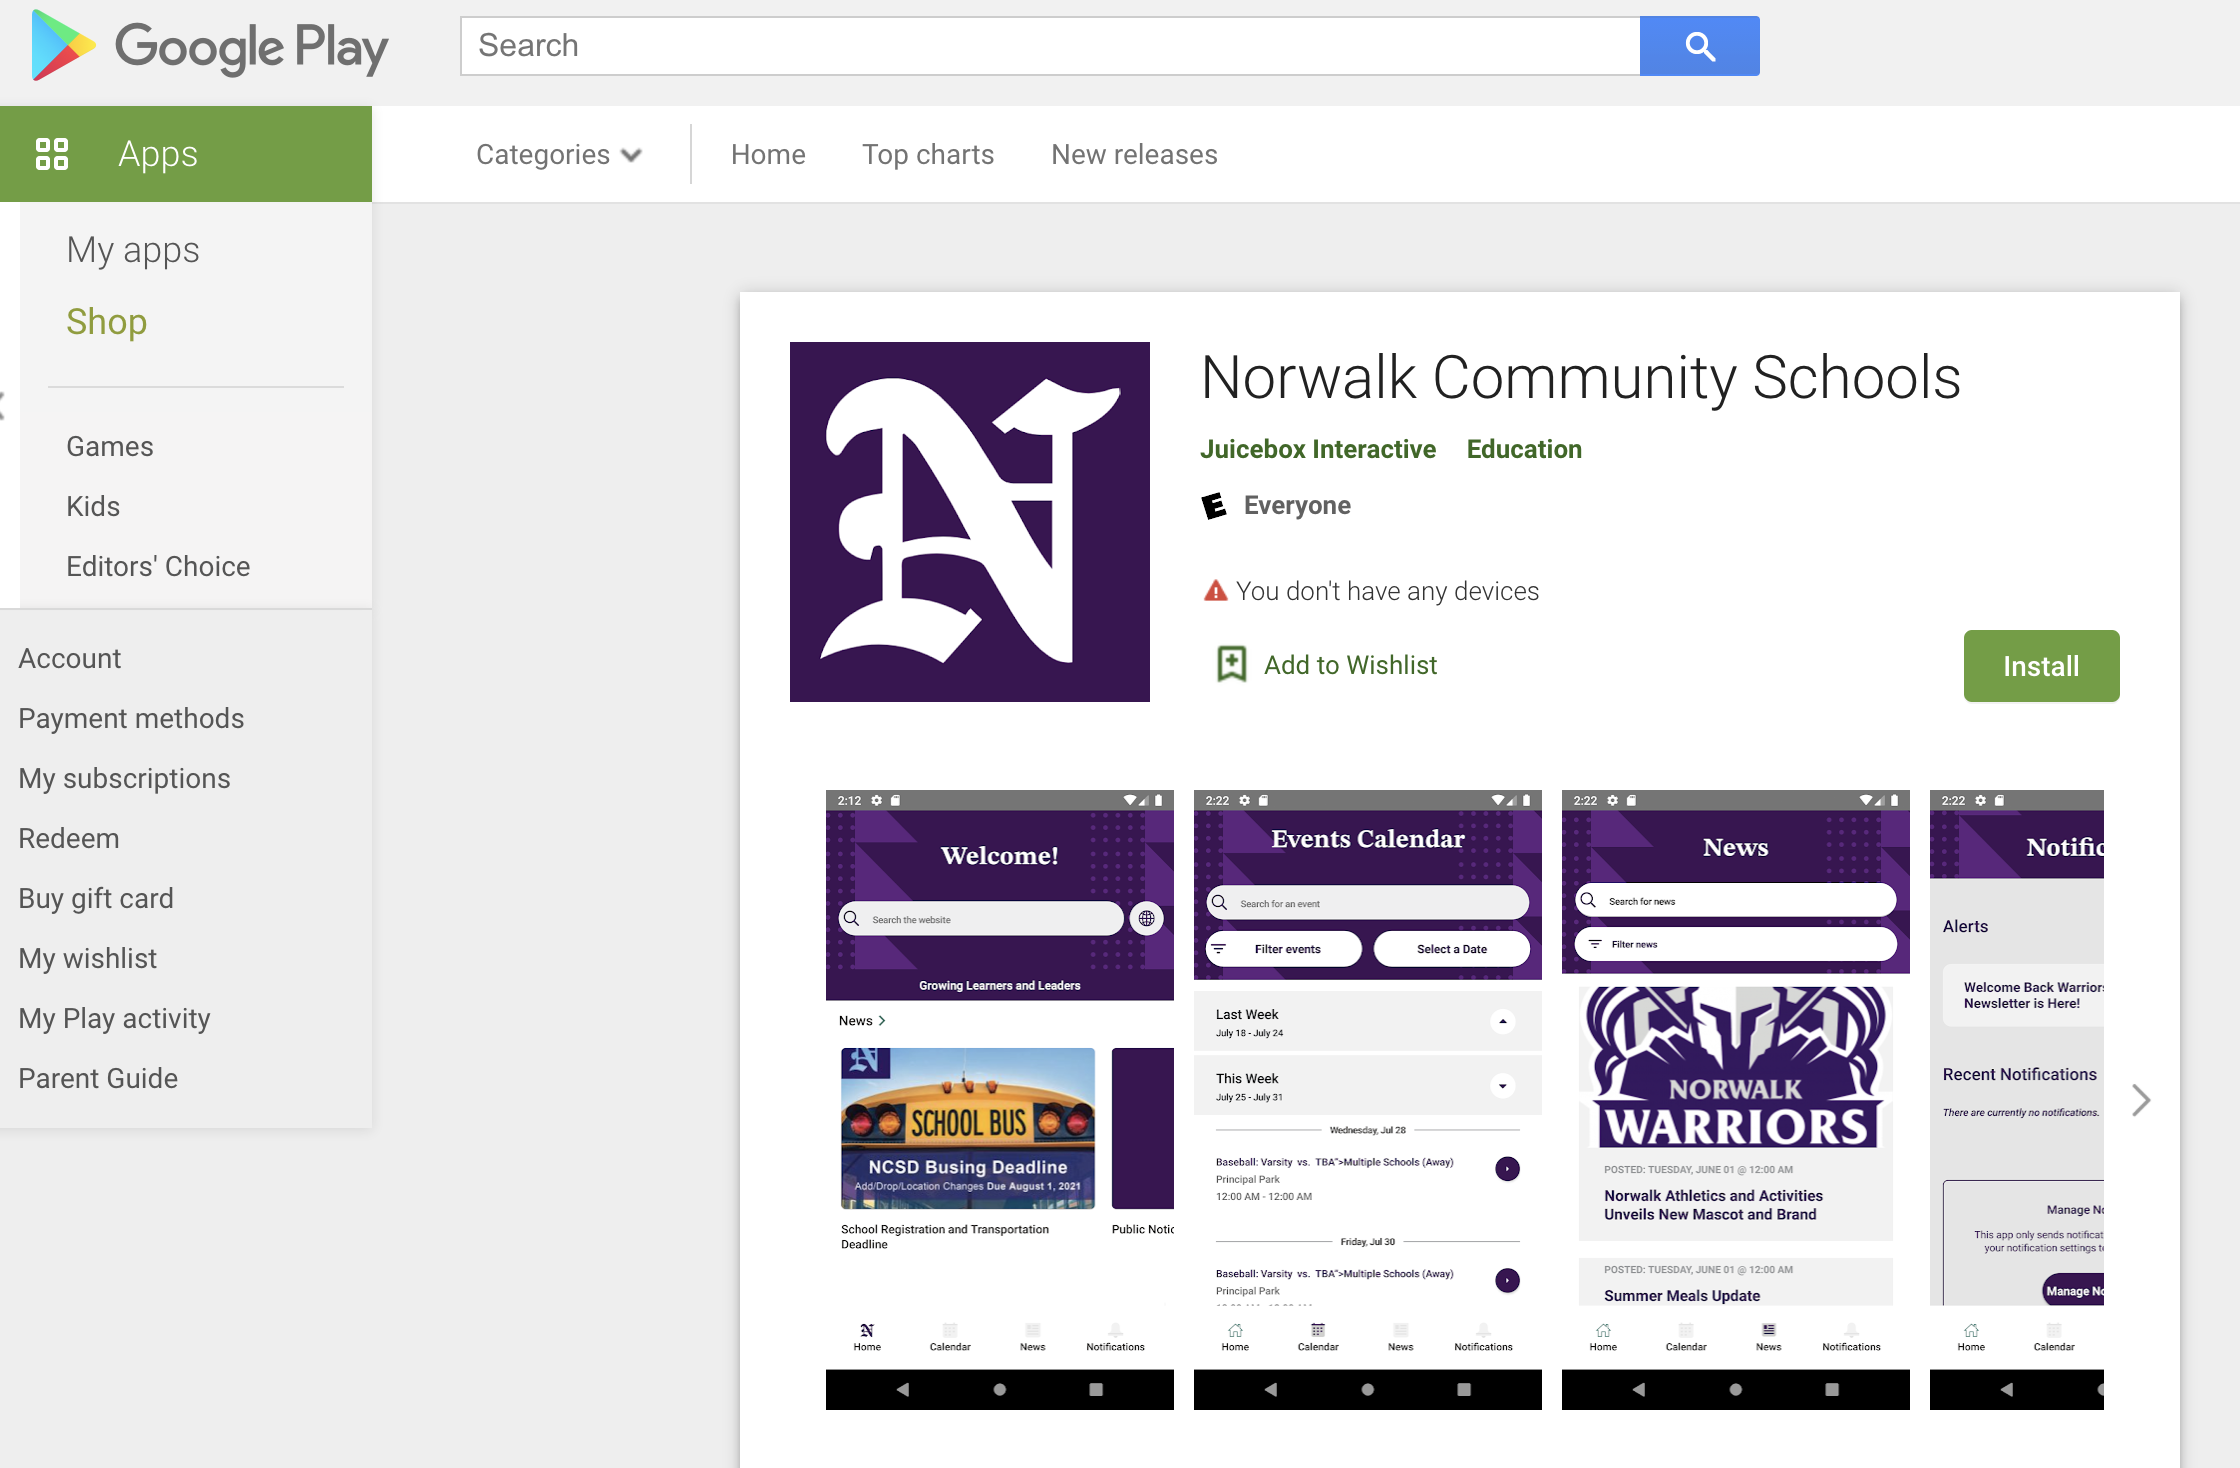
Task: Open the Events Calendar screenshot thumbnail
Action: 1368,1100
